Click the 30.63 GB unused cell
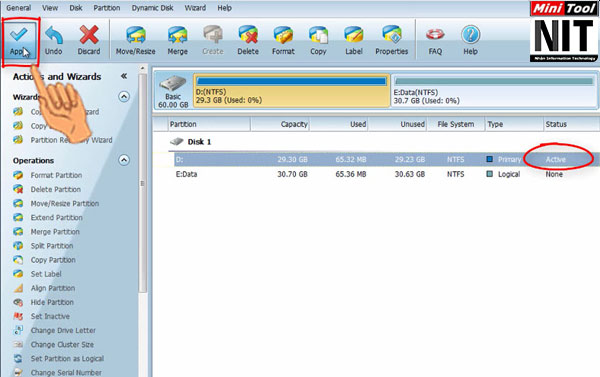The image size is (600, 377). point(410,174)
